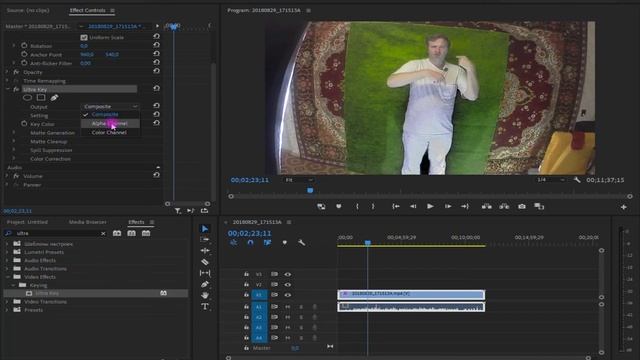Image resolution: width=640 pixels, height=360 pixels.
Task: Reset the Rotation parameter
Action: 156,45
